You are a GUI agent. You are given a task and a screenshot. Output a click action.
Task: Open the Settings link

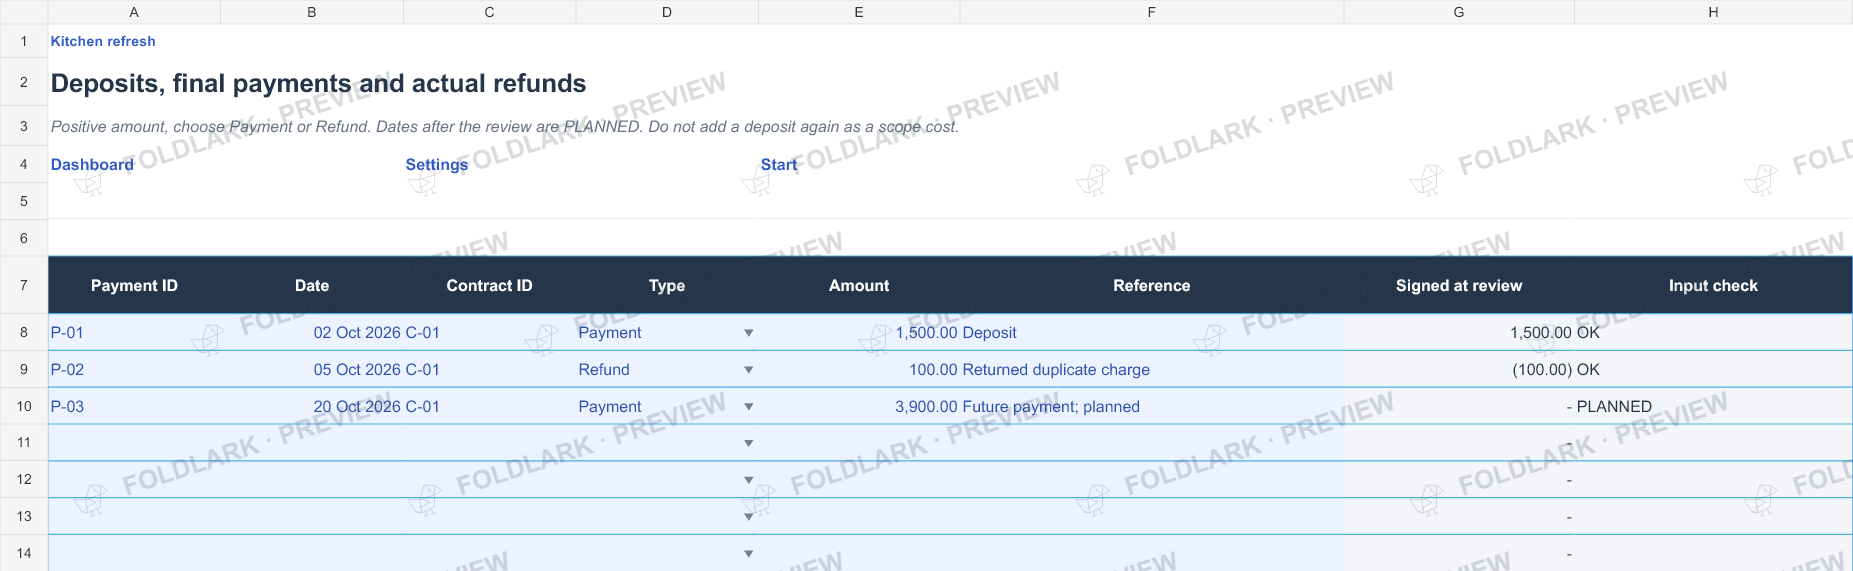pos(436,164)
